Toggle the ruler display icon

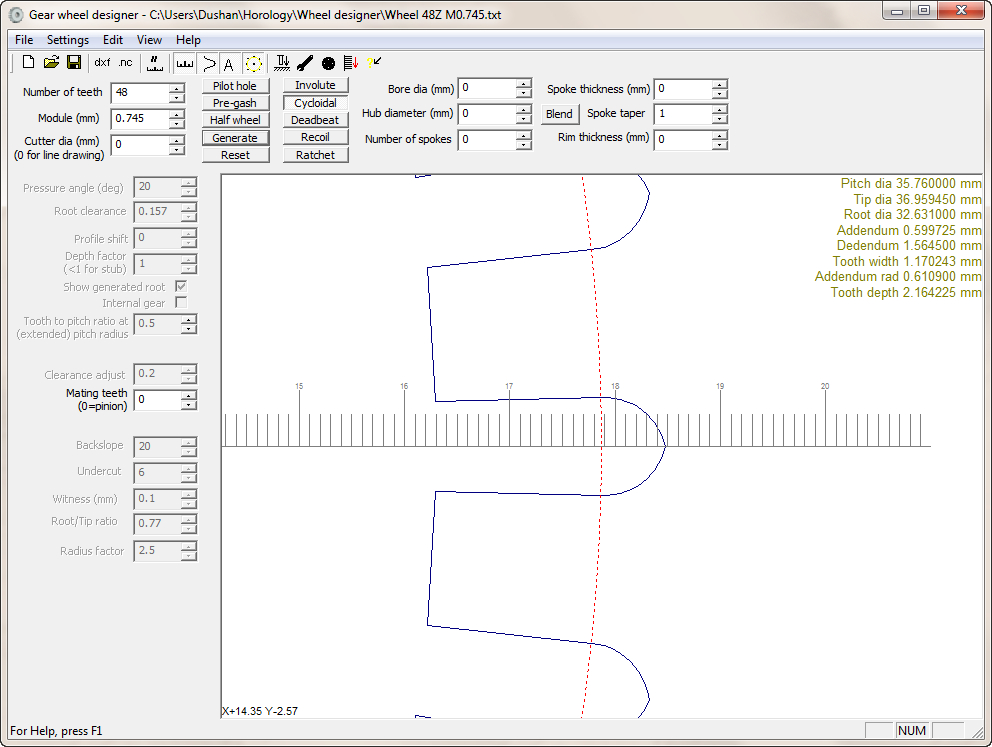(184, 63)
